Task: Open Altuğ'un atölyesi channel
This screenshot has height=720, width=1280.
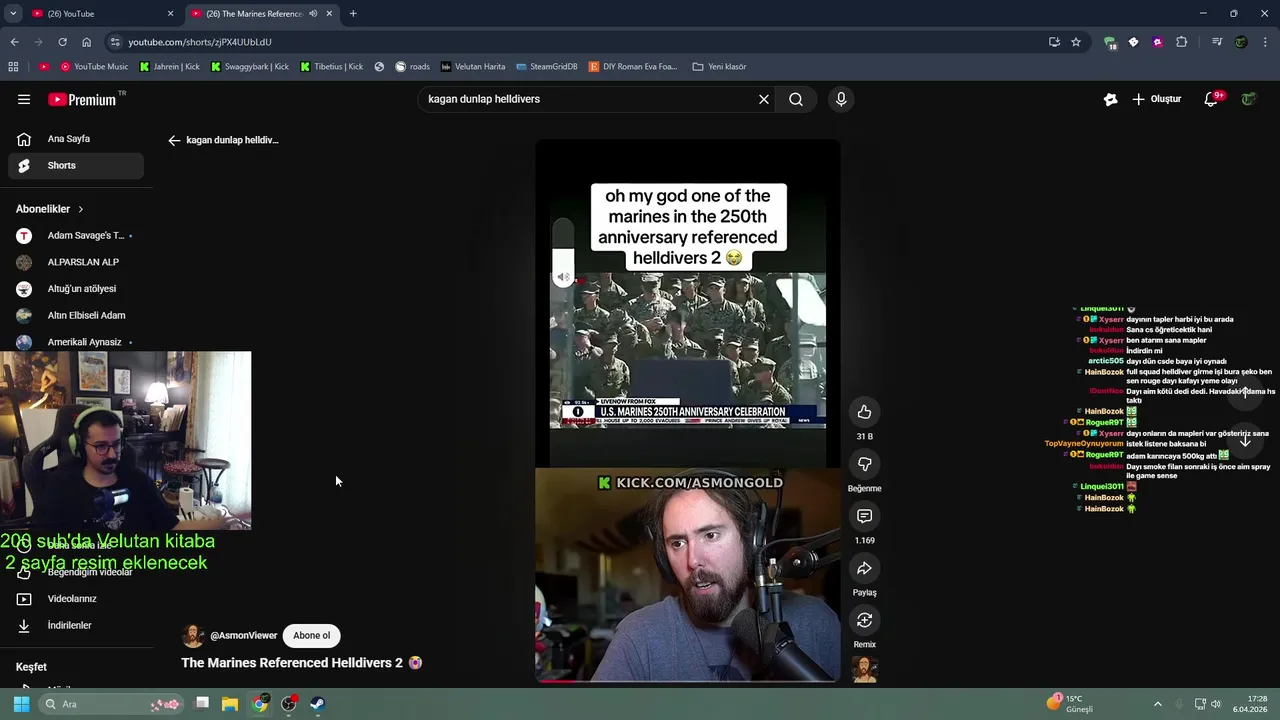Action: [76, 289]
